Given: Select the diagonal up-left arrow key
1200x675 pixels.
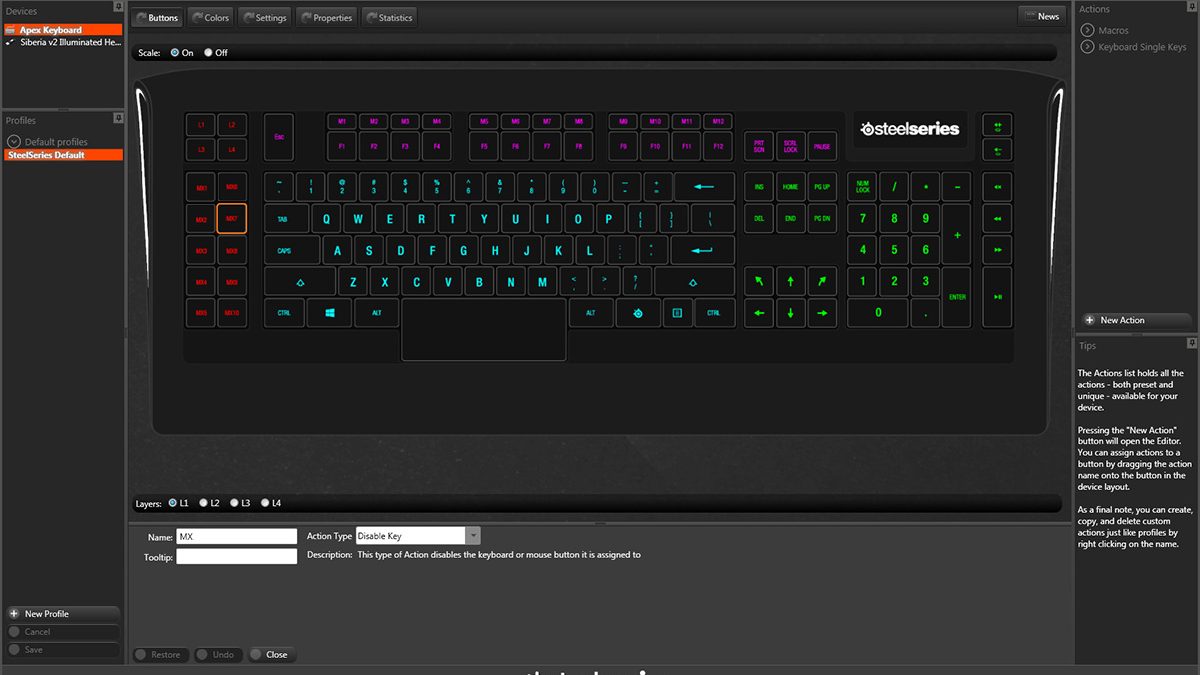Looking at the screenshot, I should click(759, 281).
